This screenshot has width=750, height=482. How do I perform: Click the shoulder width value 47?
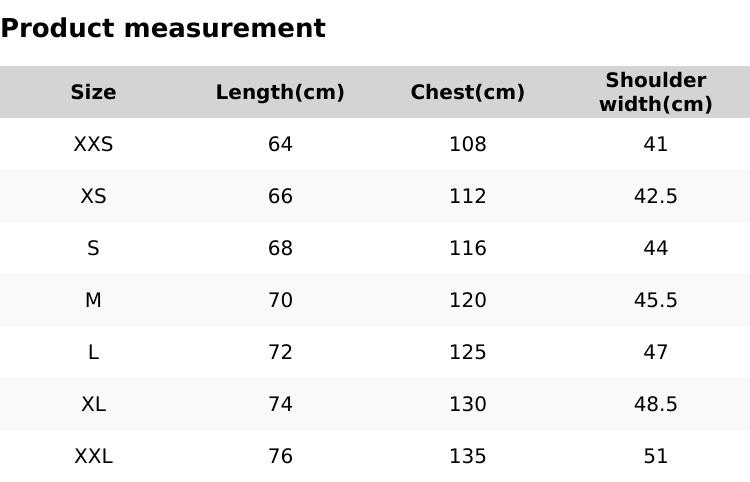click(x=655, y=352)
